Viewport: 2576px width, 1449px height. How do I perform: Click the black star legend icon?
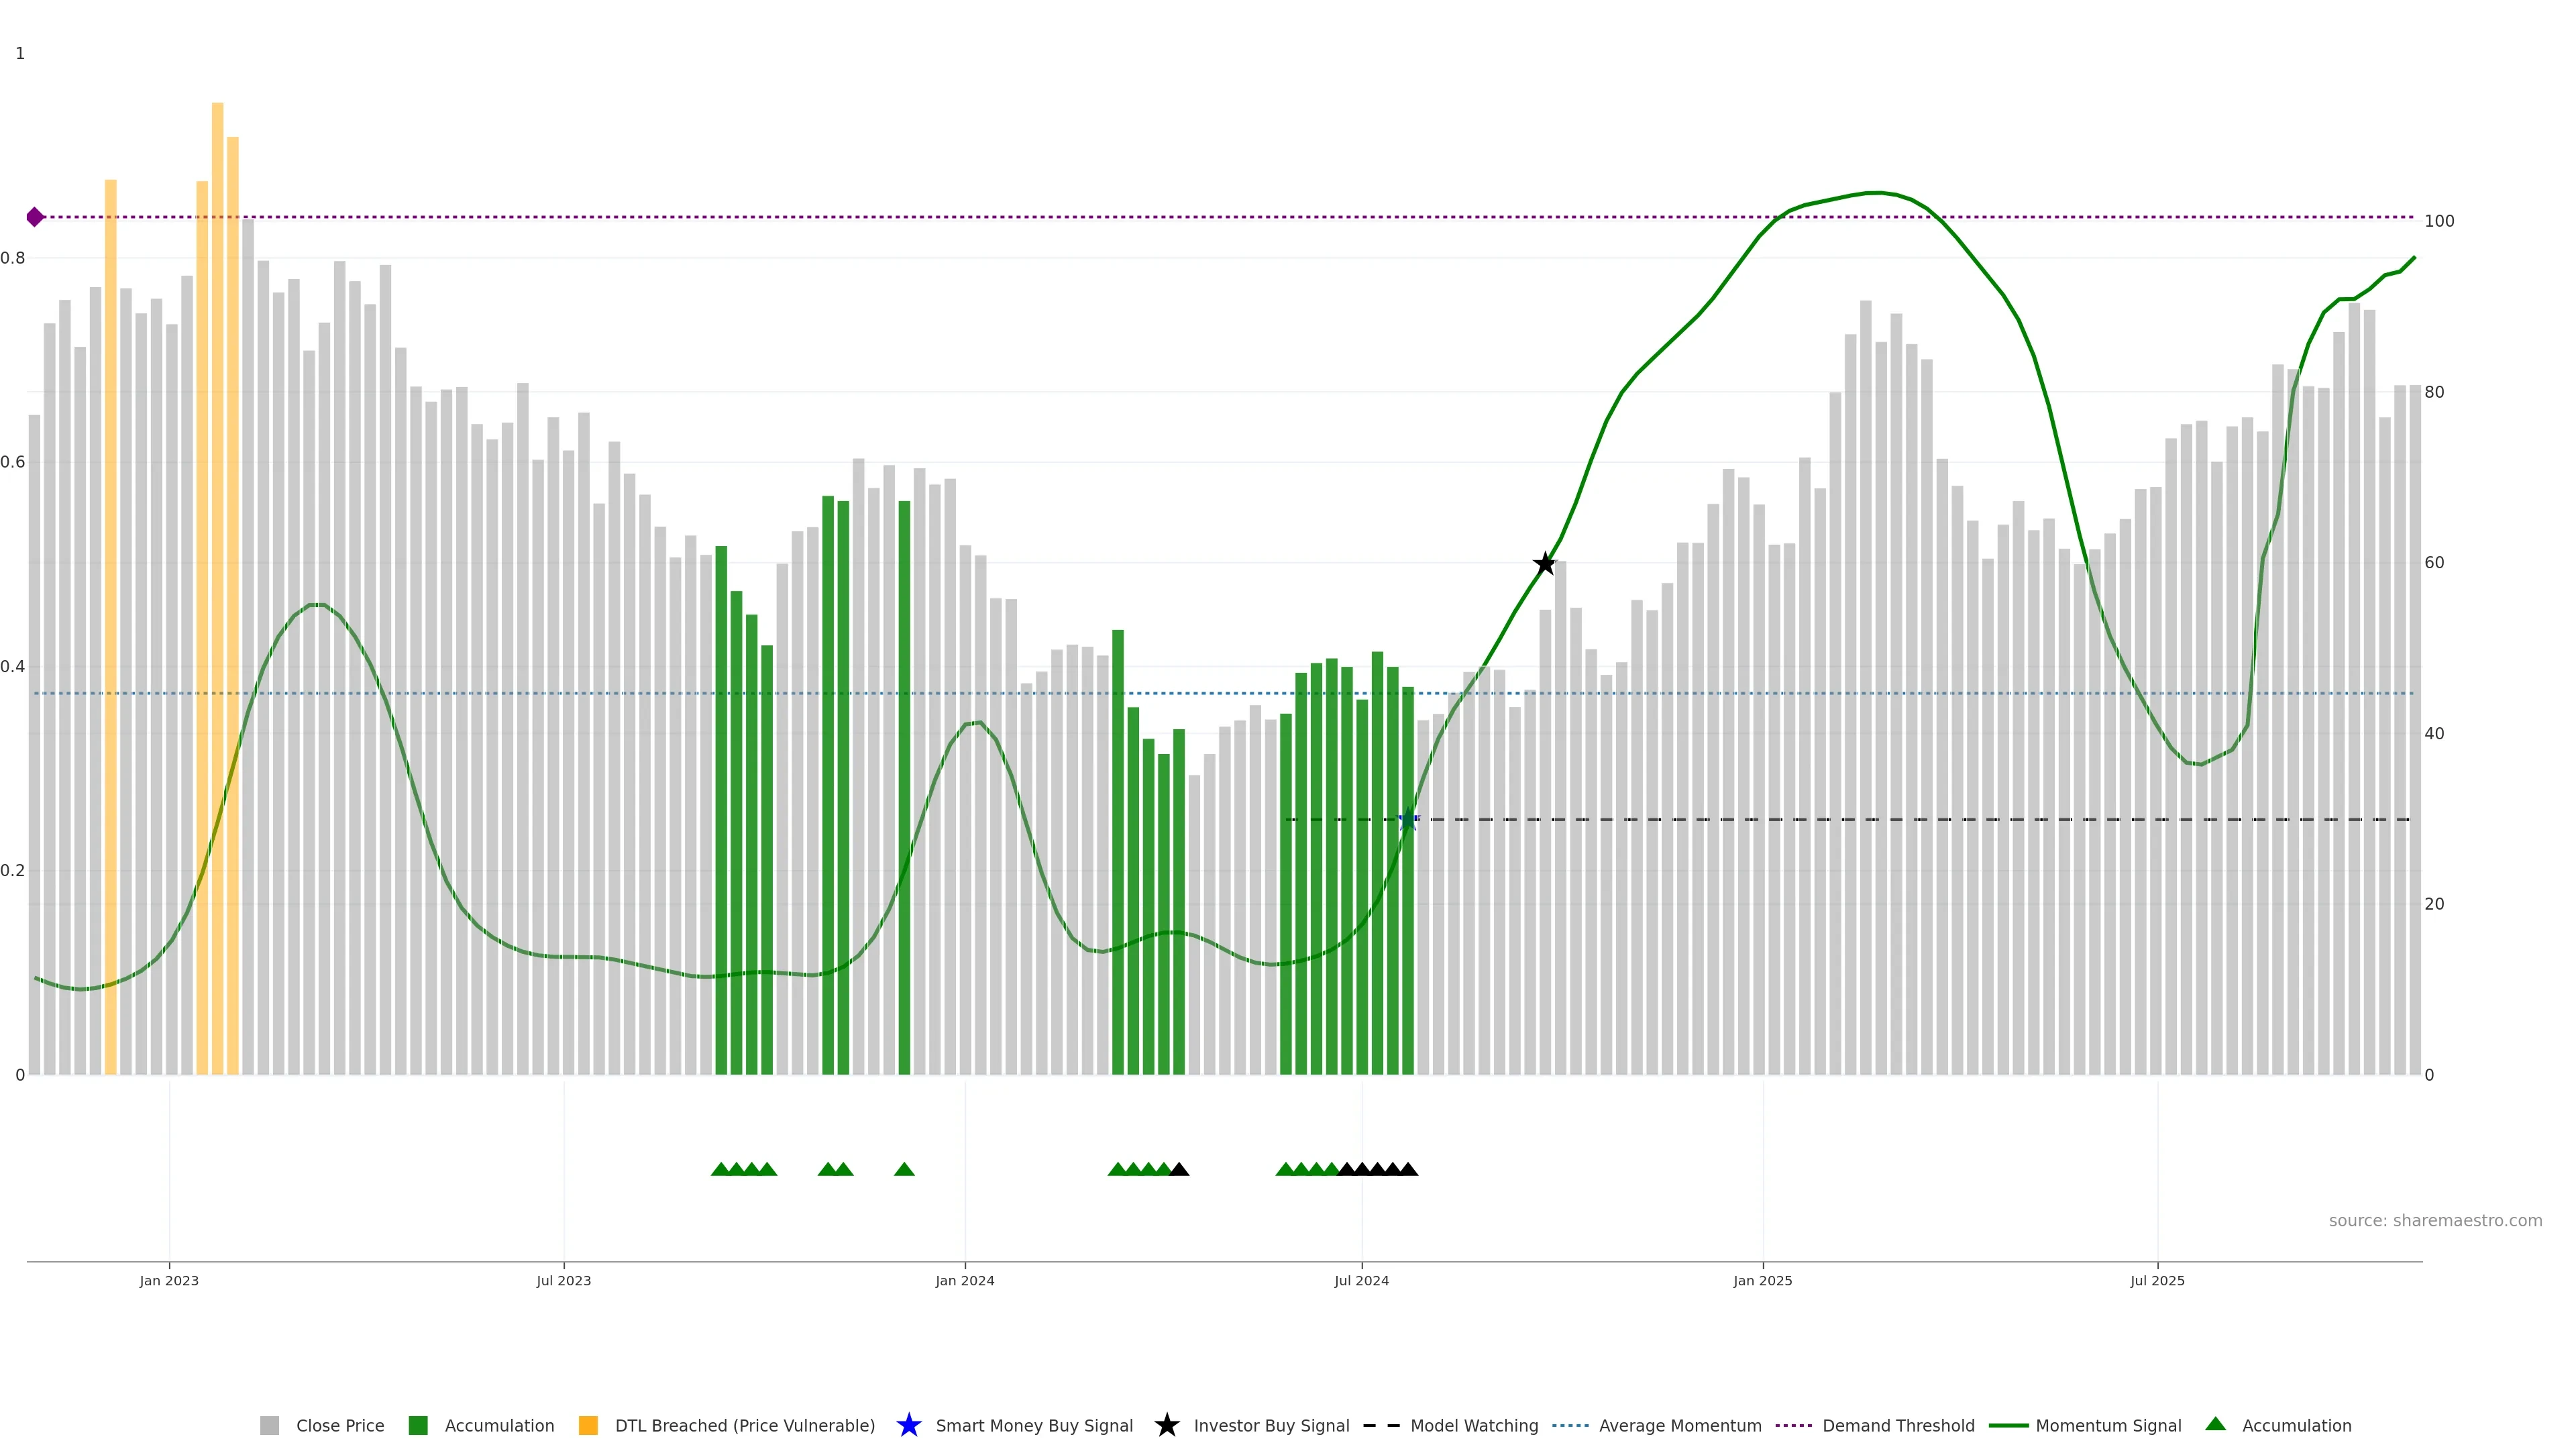pyautogui.click(x=1166, y=1426)
